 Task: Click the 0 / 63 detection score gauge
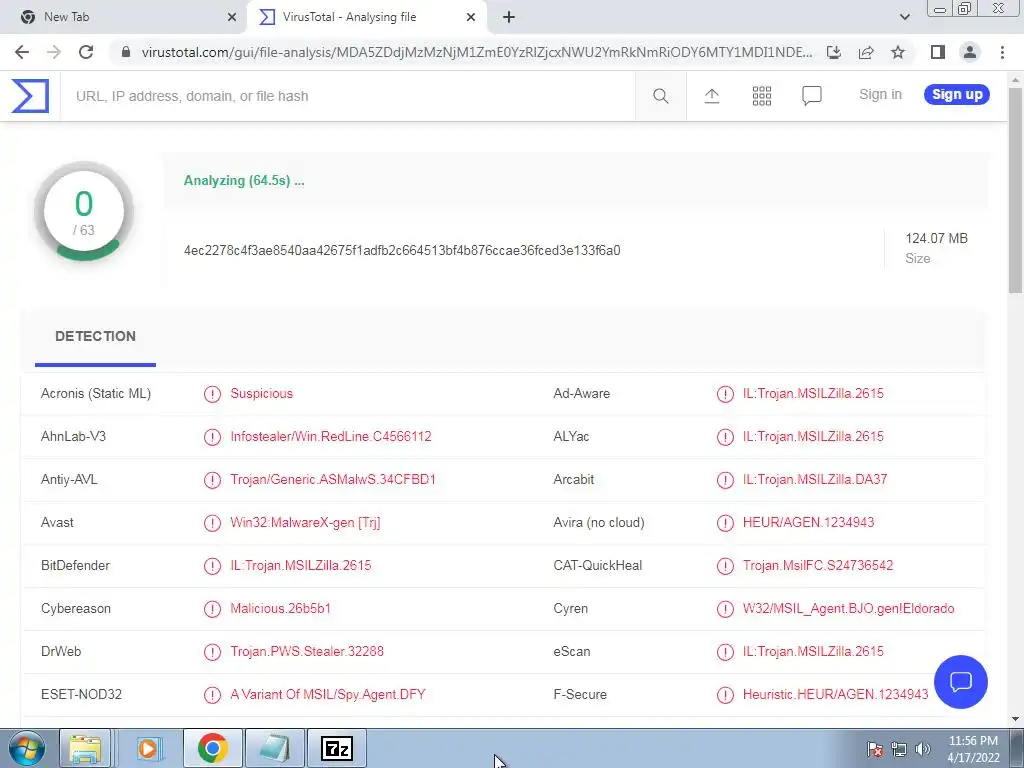84,212
